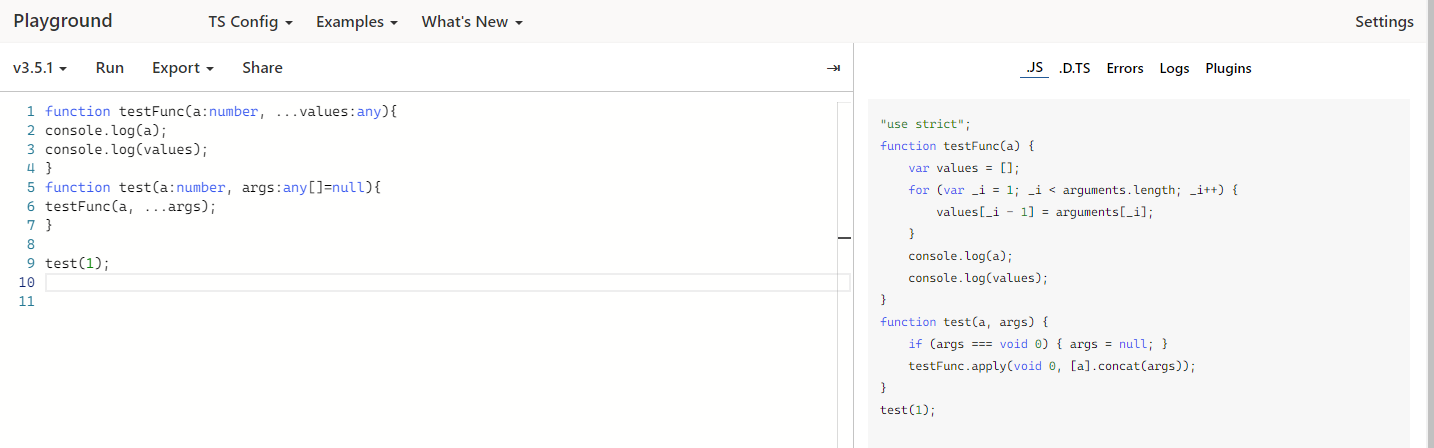Click the "use strict" line in JS output

pyautogui.click(x=925, y=124)
